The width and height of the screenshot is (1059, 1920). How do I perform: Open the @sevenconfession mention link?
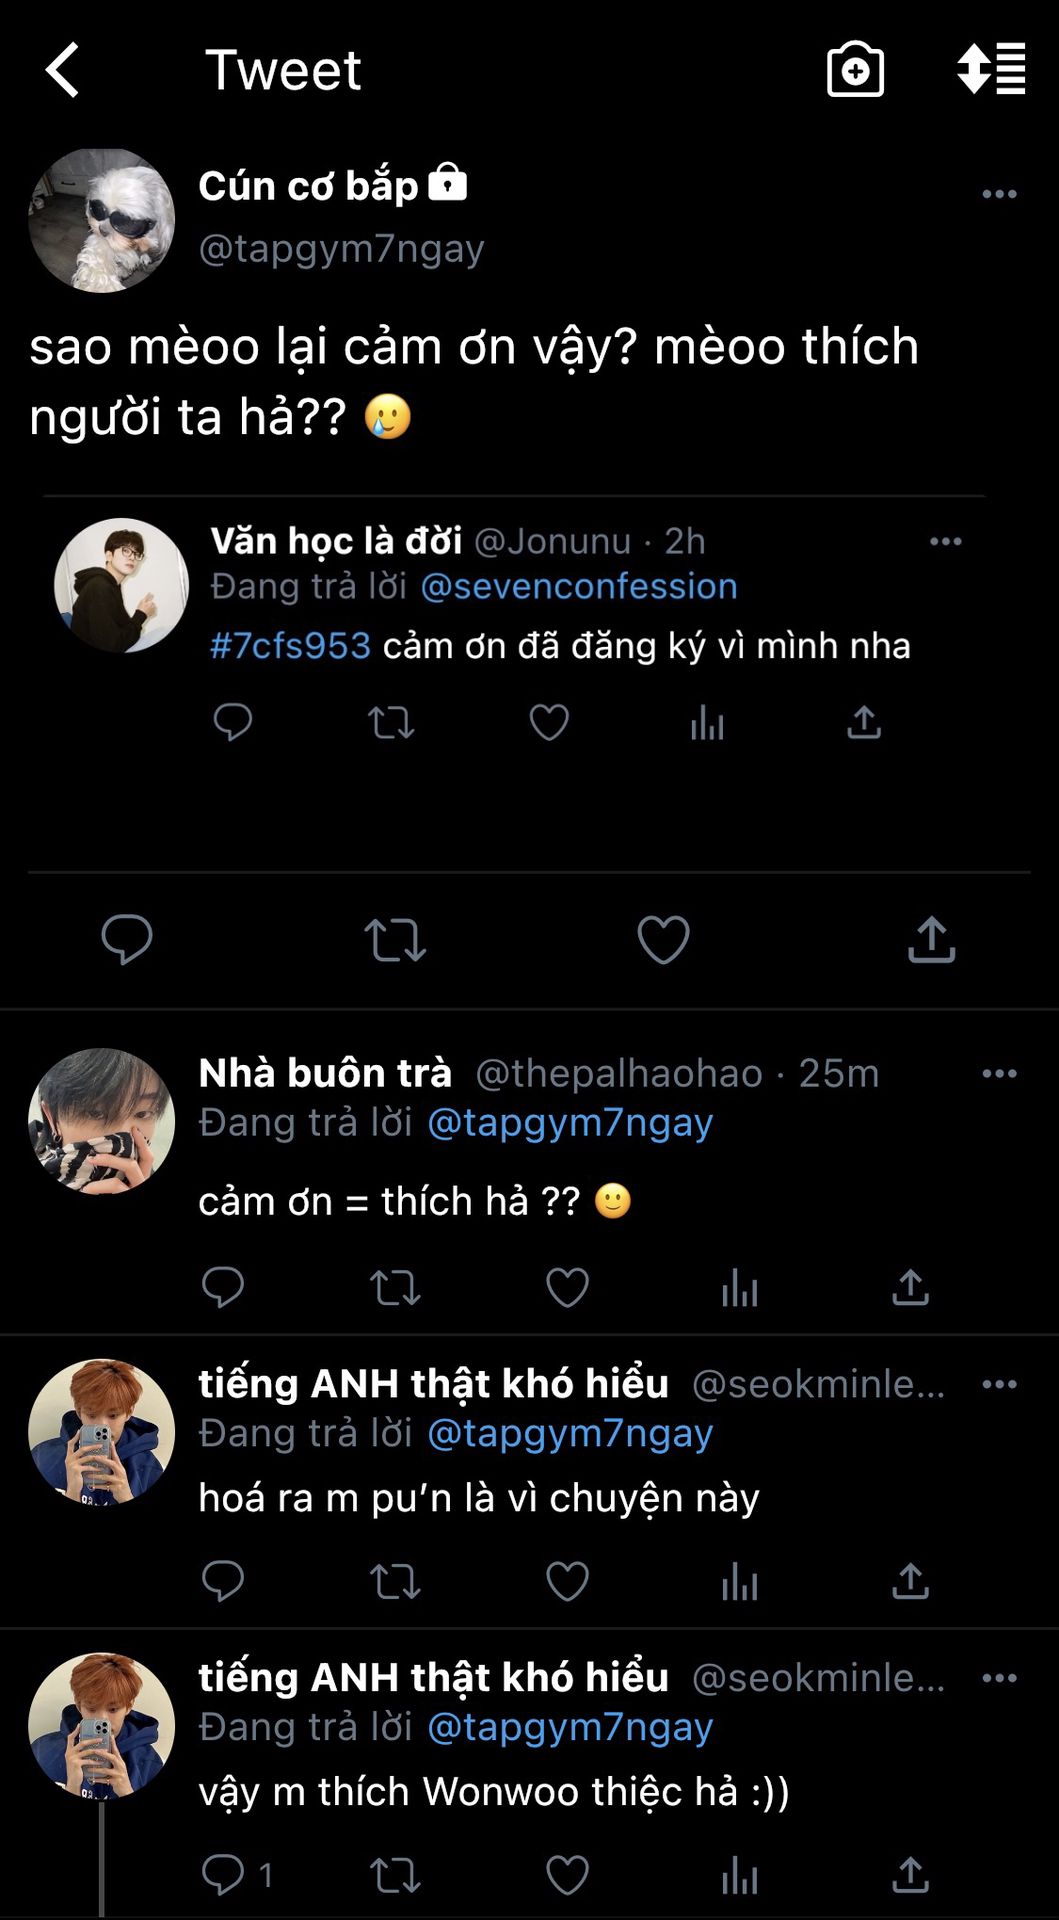579,586
